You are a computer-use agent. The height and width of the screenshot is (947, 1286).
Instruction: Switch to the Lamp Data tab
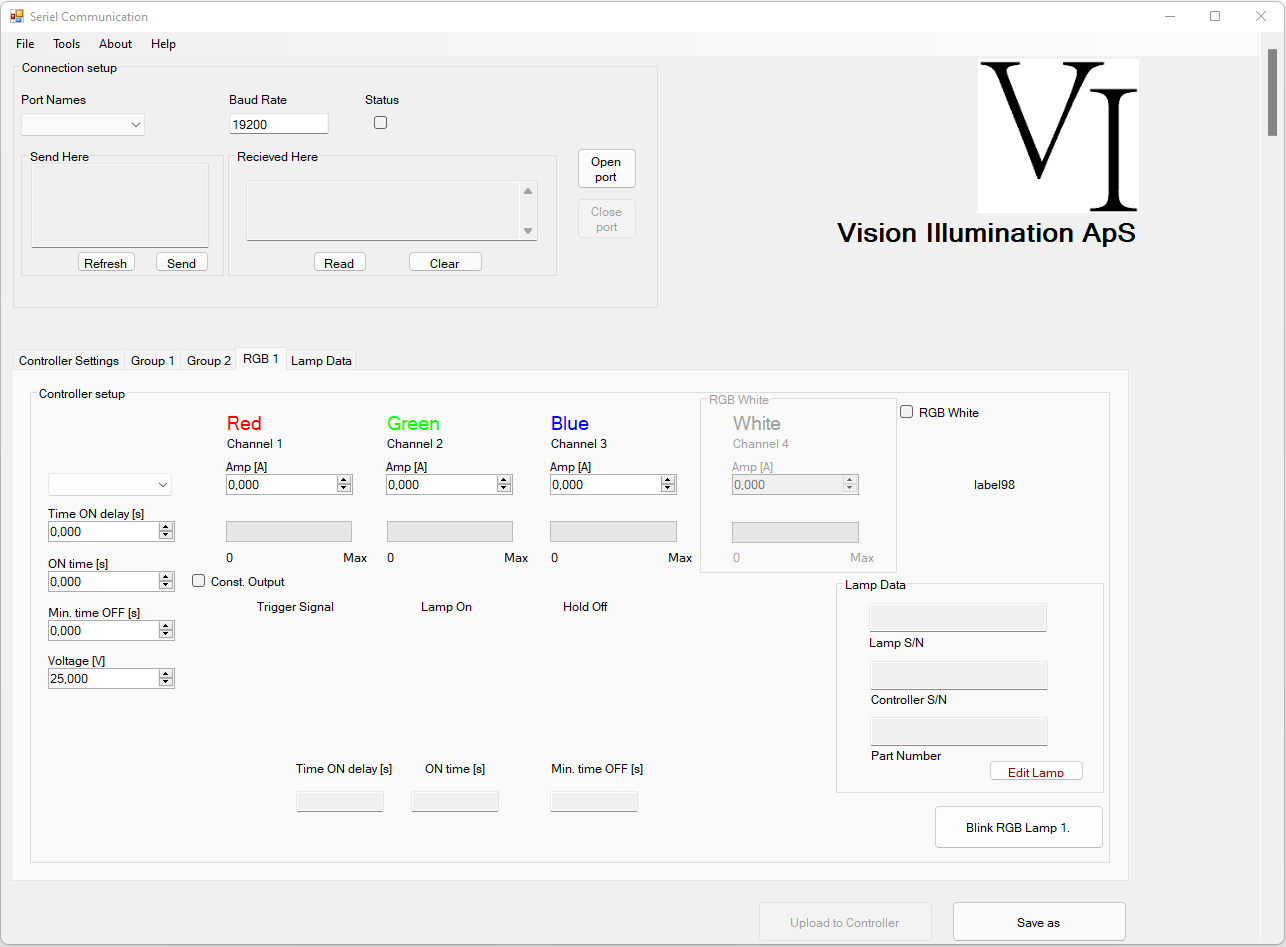tap(321, 361)
